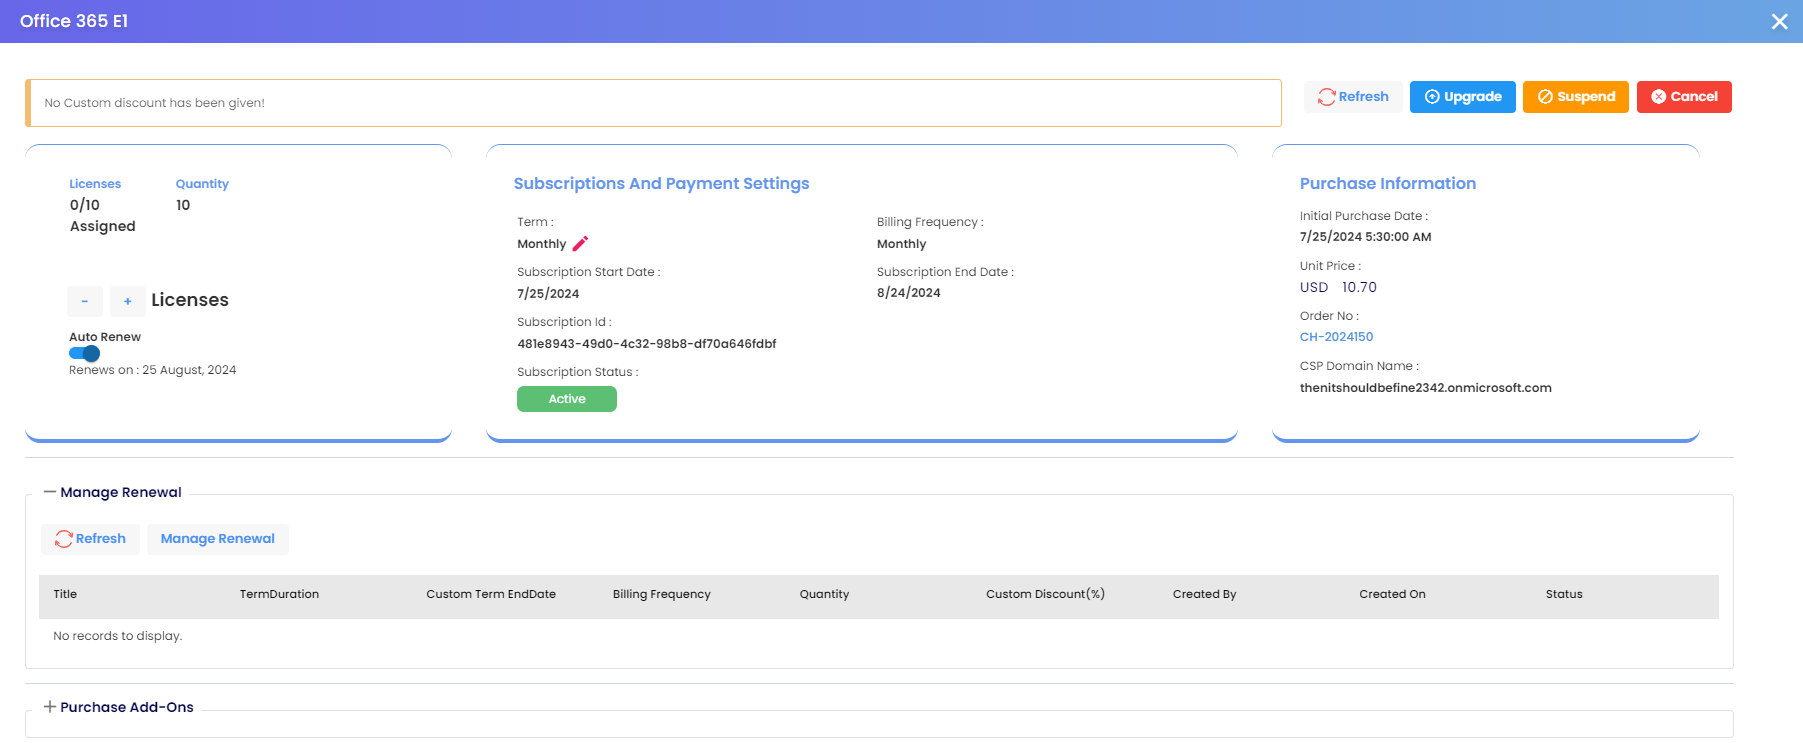Suspend the subscription

(1576, 97)
